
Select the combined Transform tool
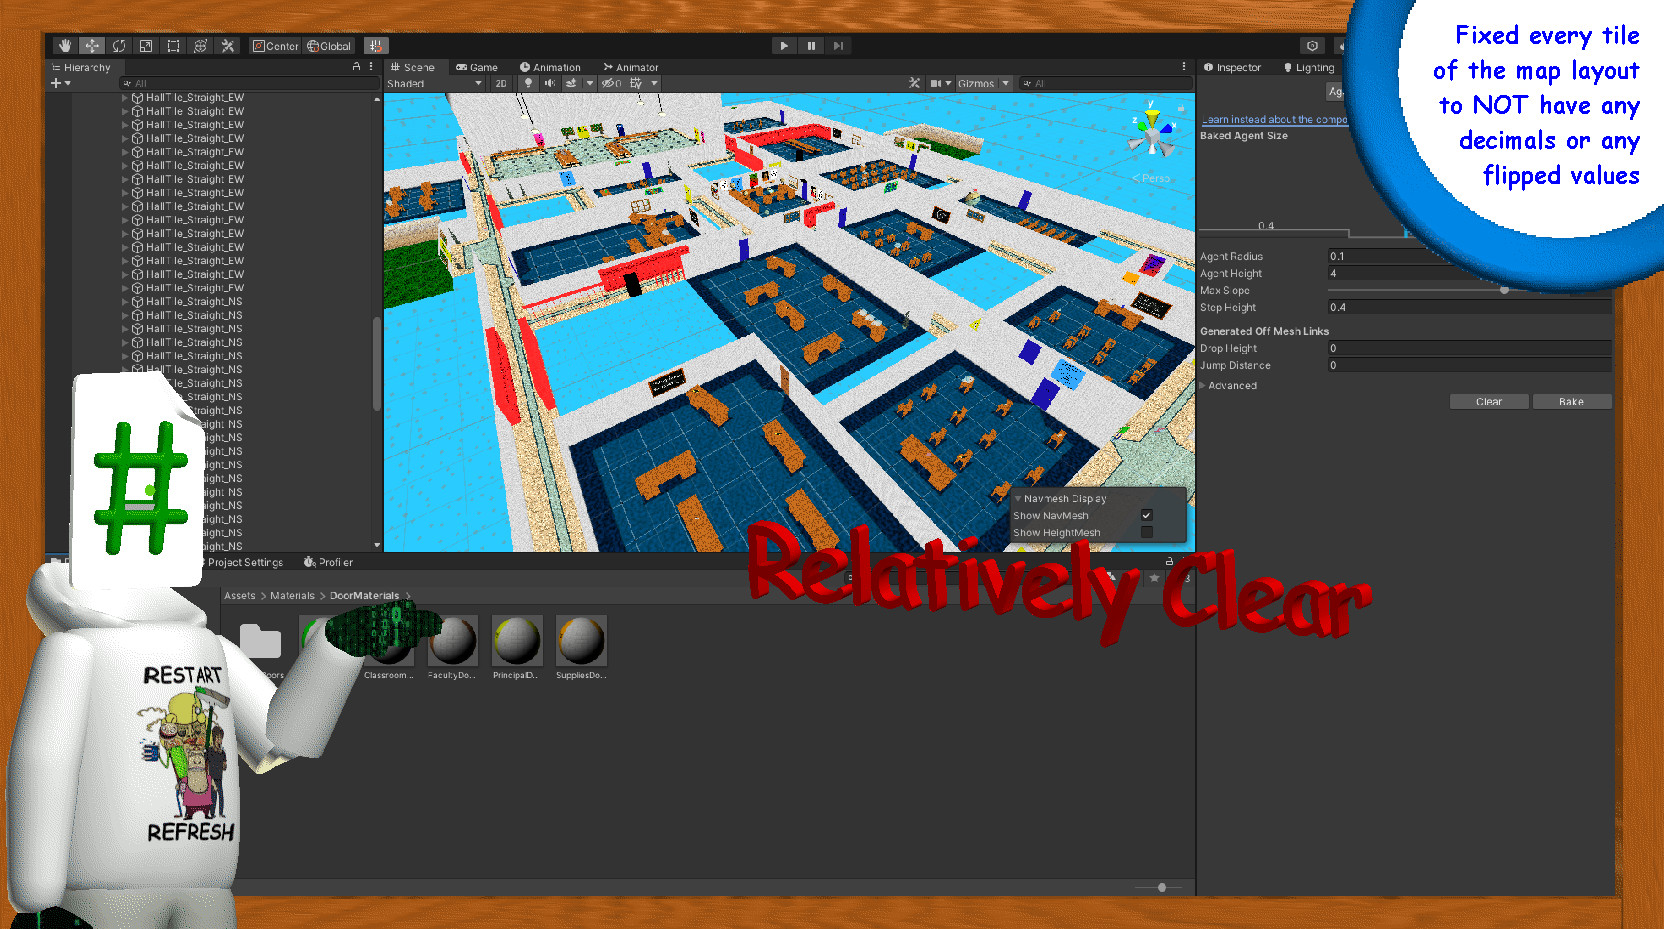pos(200,46)
